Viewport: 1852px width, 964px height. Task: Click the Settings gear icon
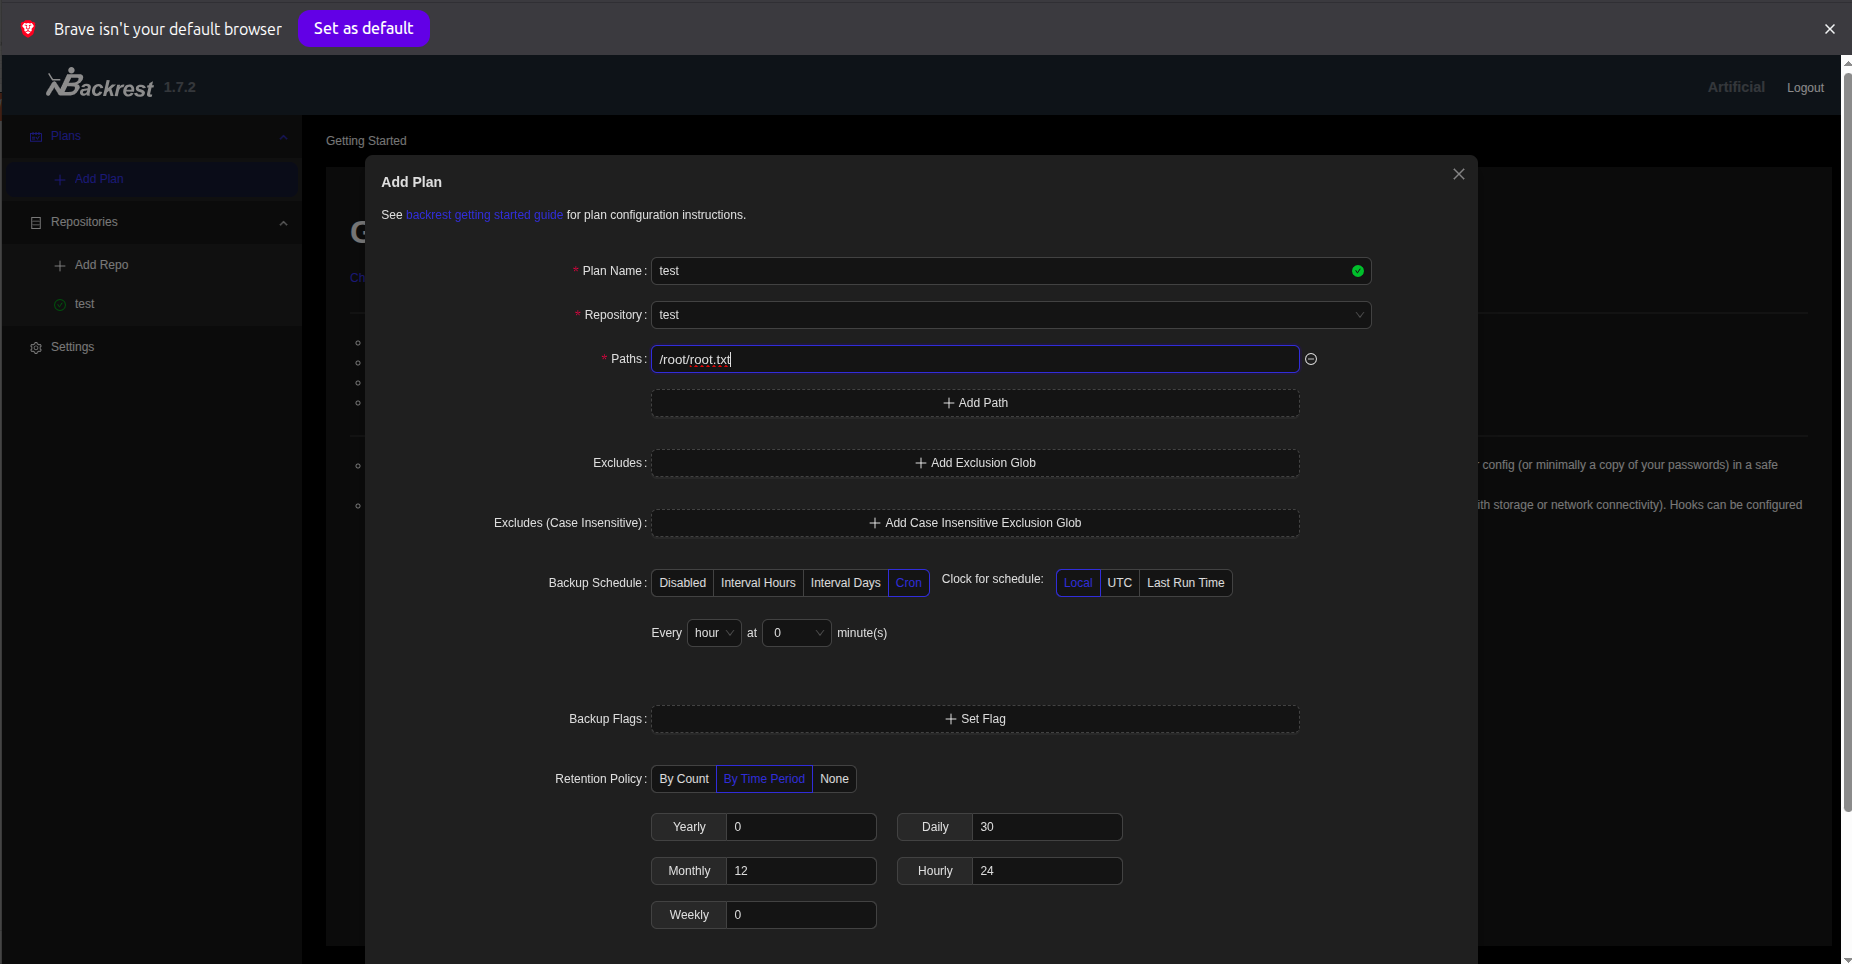pos(36,348)
